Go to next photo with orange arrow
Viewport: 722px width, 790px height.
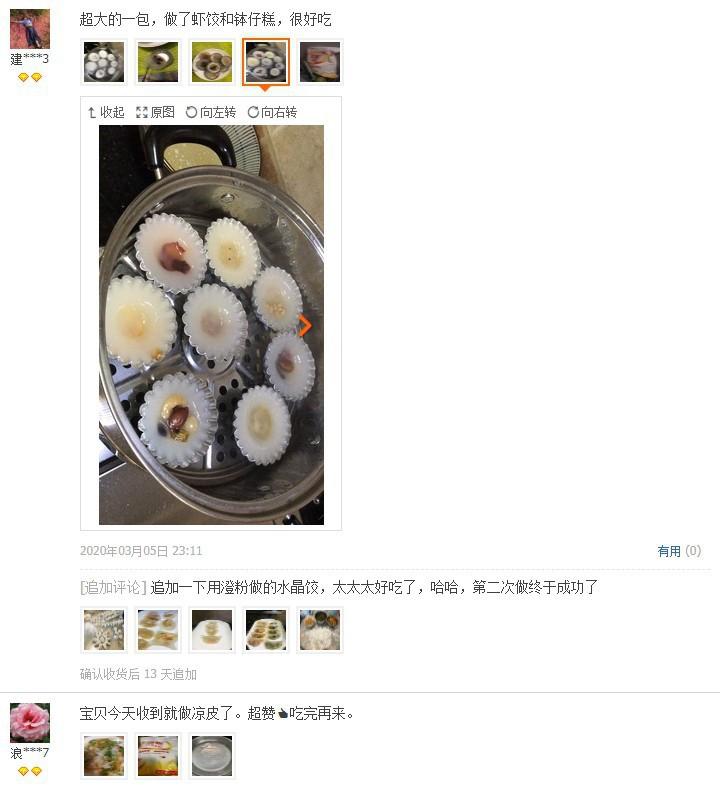[x=305, y=326]
